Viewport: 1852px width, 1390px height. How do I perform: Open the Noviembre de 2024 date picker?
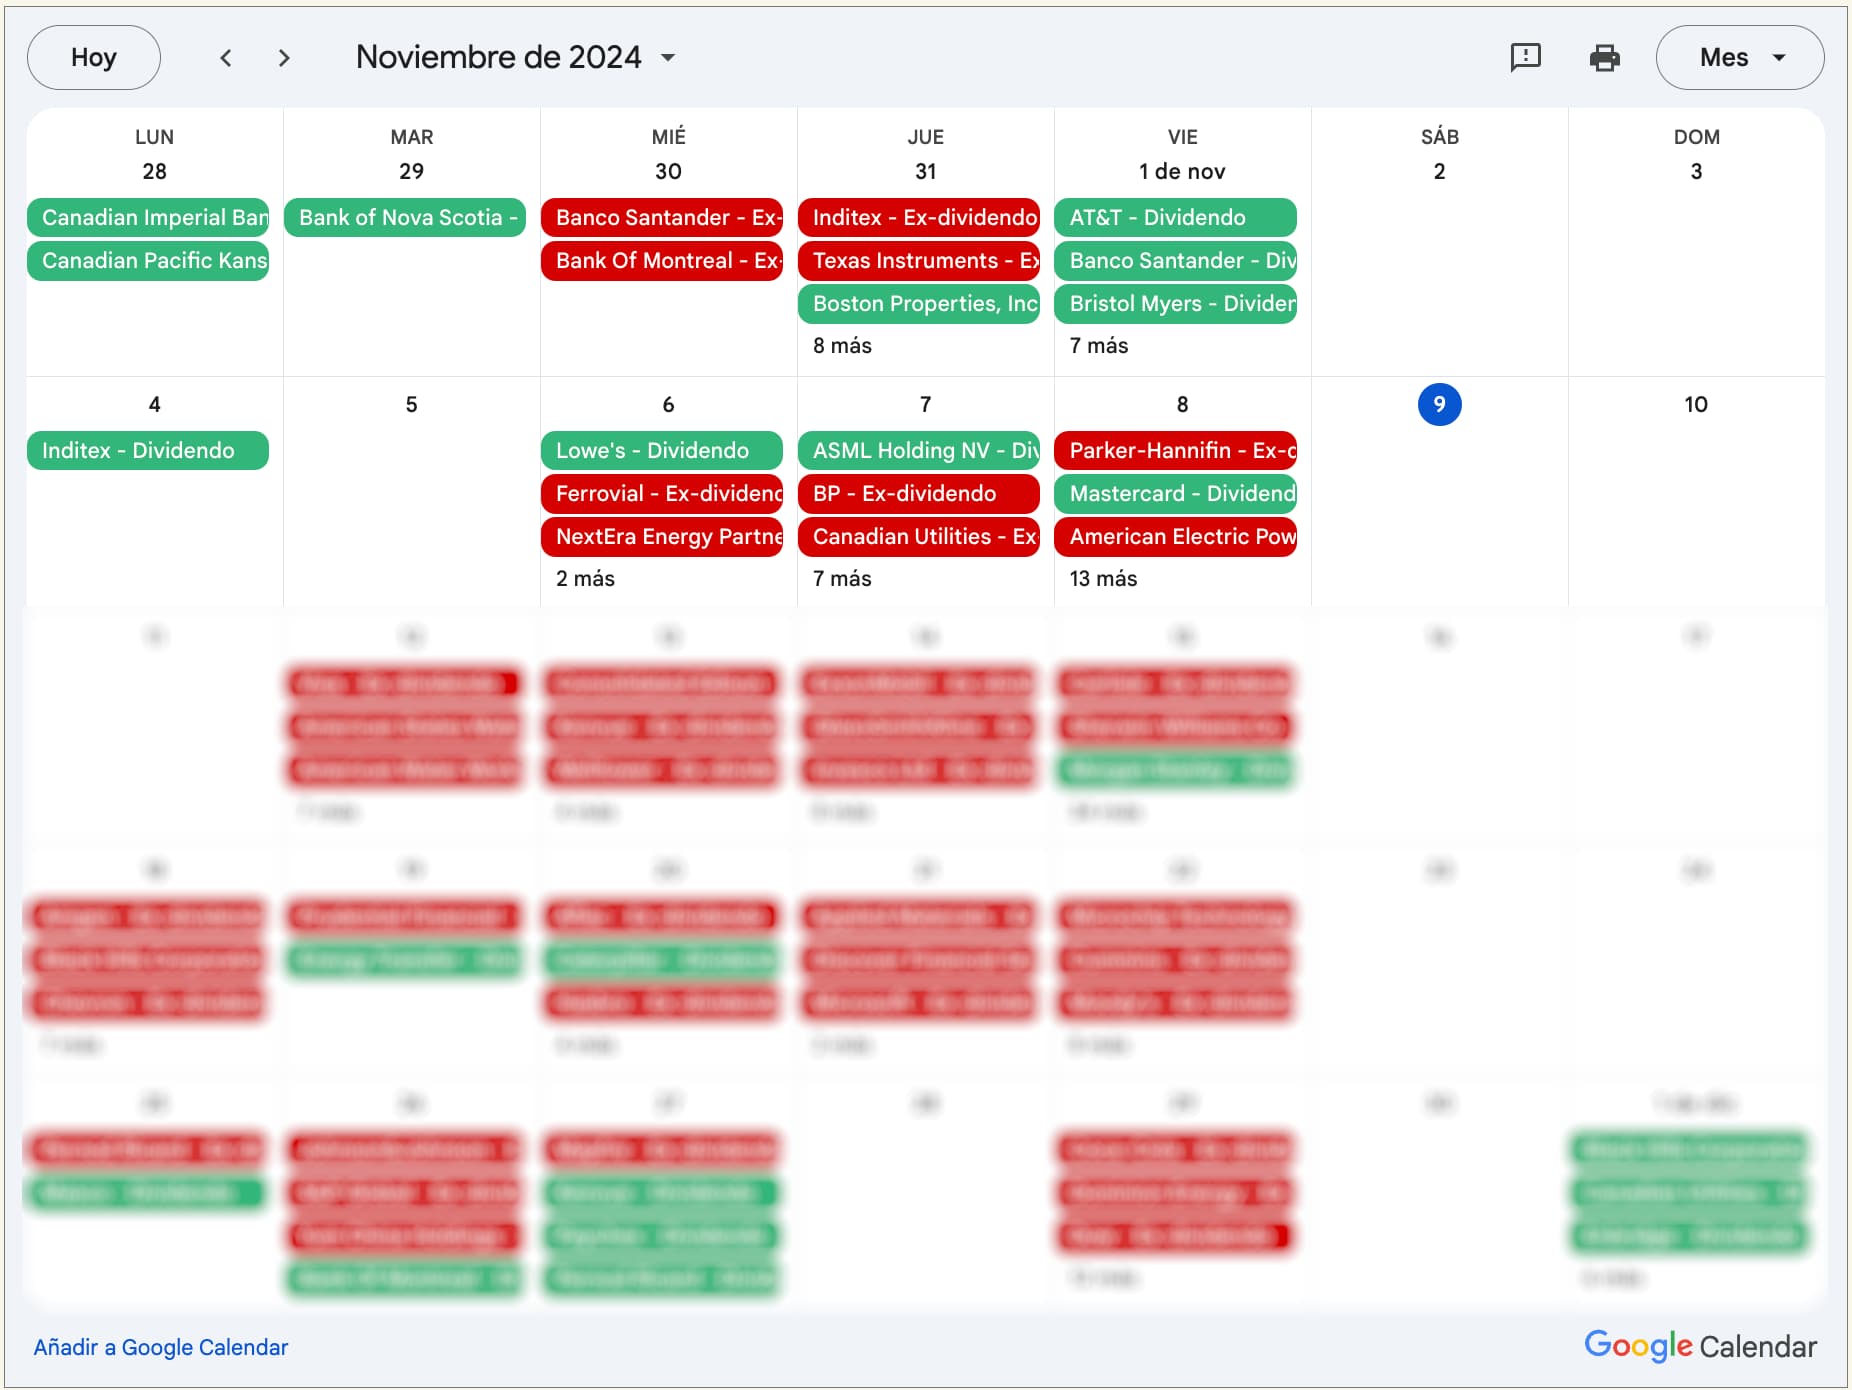tap(516, 57)
